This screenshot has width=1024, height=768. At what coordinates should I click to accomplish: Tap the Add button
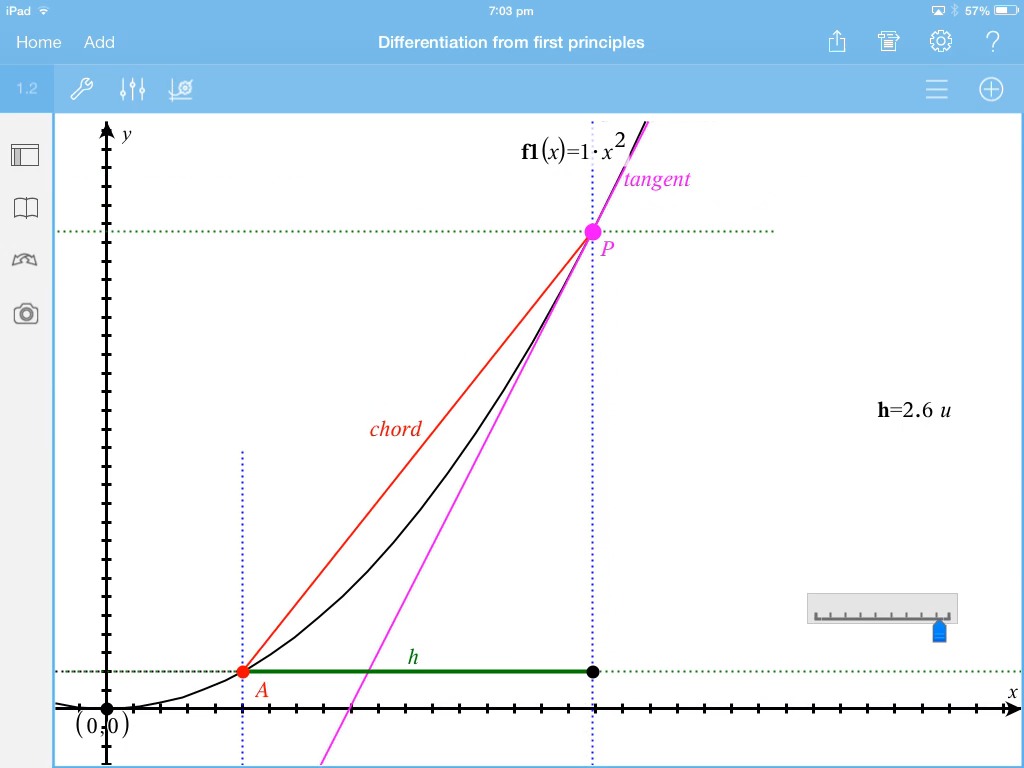pyautogui.click(x=99, y=42)
